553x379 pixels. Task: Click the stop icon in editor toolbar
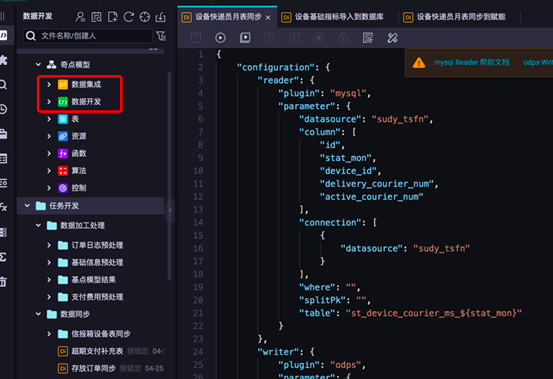pos(319,38)
